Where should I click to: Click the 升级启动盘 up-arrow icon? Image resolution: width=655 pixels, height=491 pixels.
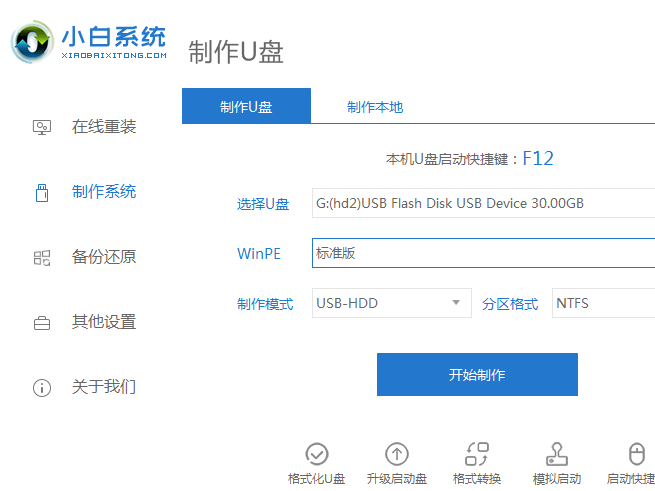[396, 454]
